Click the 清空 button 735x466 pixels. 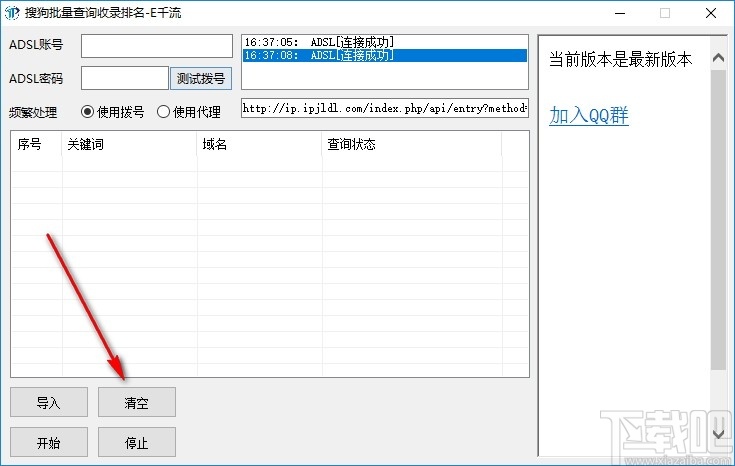point(137,402)
